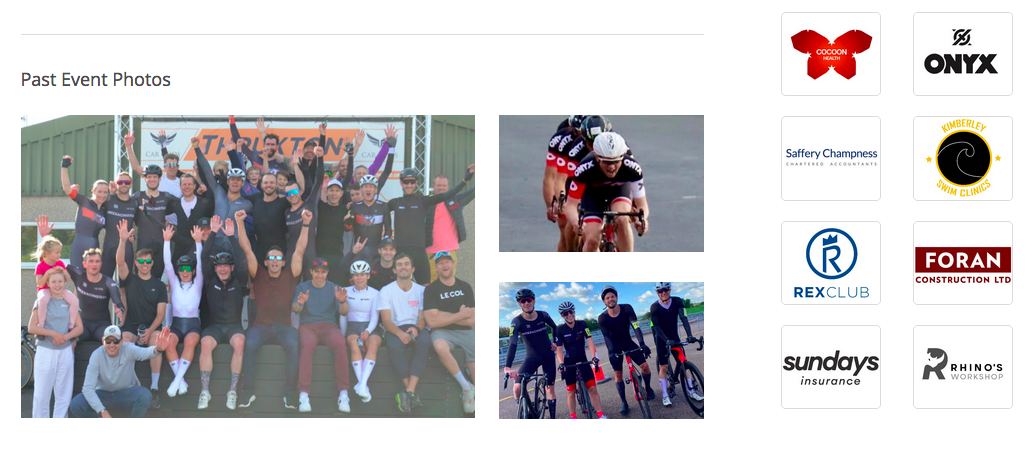Click the Past Event Photos heading
The width and height of the screenshot is (1036, 451).
click(96, 80)
